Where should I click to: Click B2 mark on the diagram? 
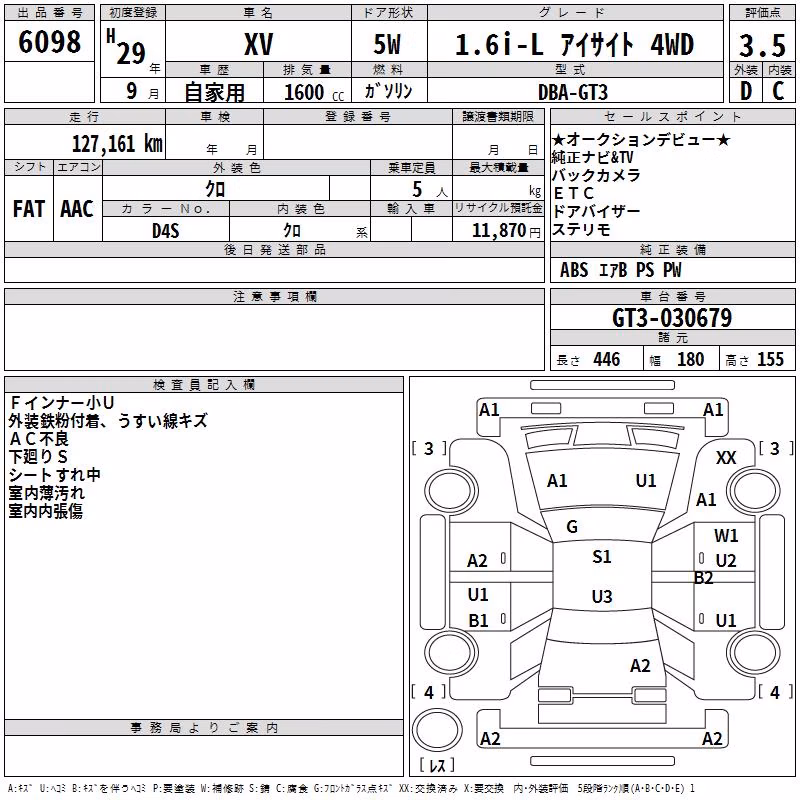click(703, 578)
